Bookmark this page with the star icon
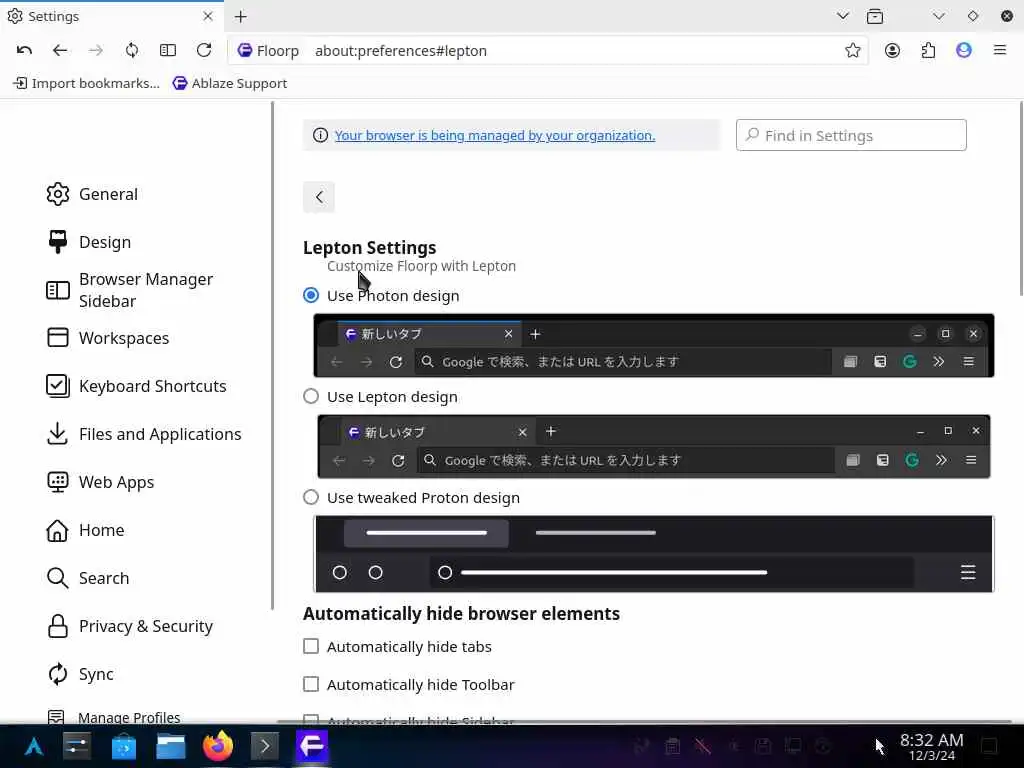Image resolution: width=1024 pixels, height=768 pixels. (x=852, y=50)
